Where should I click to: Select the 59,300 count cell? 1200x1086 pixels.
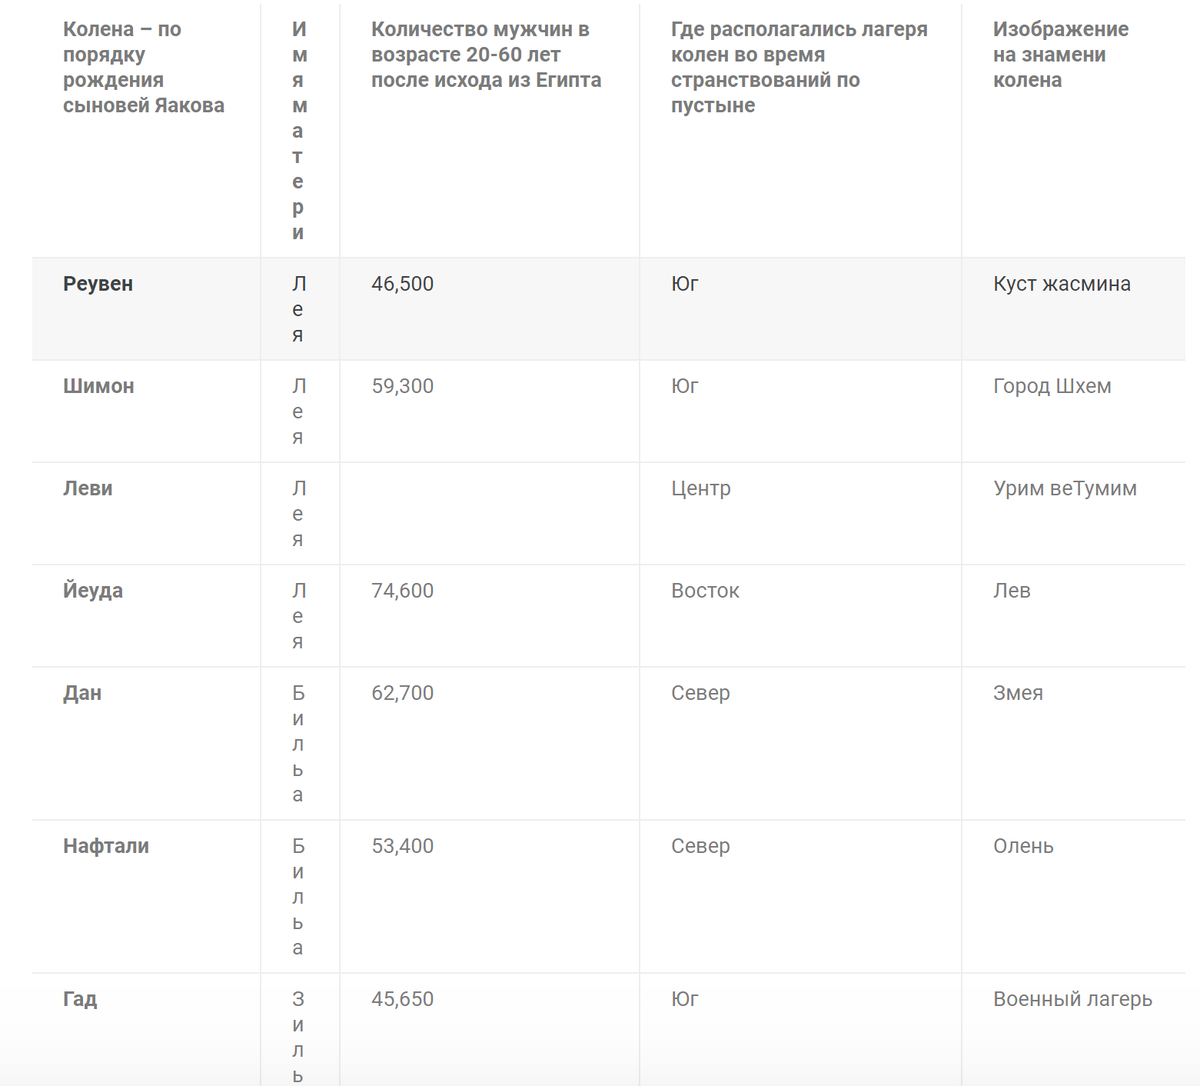point(402,386)
